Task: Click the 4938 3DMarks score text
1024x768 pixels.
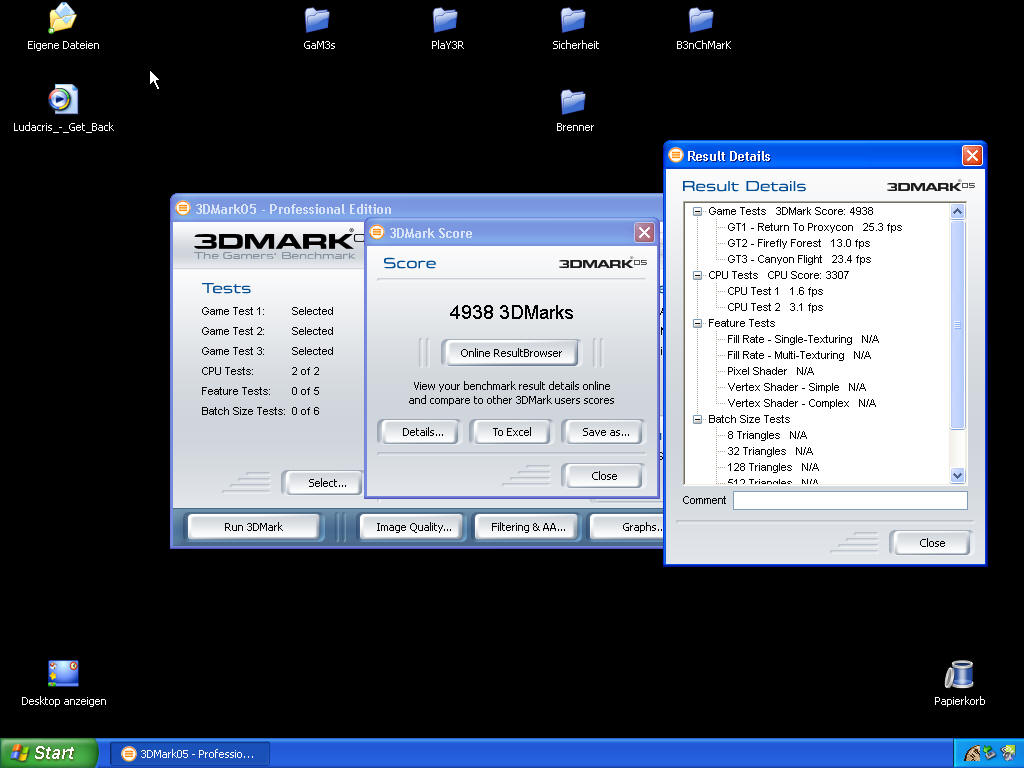Action: pos(511,312)
